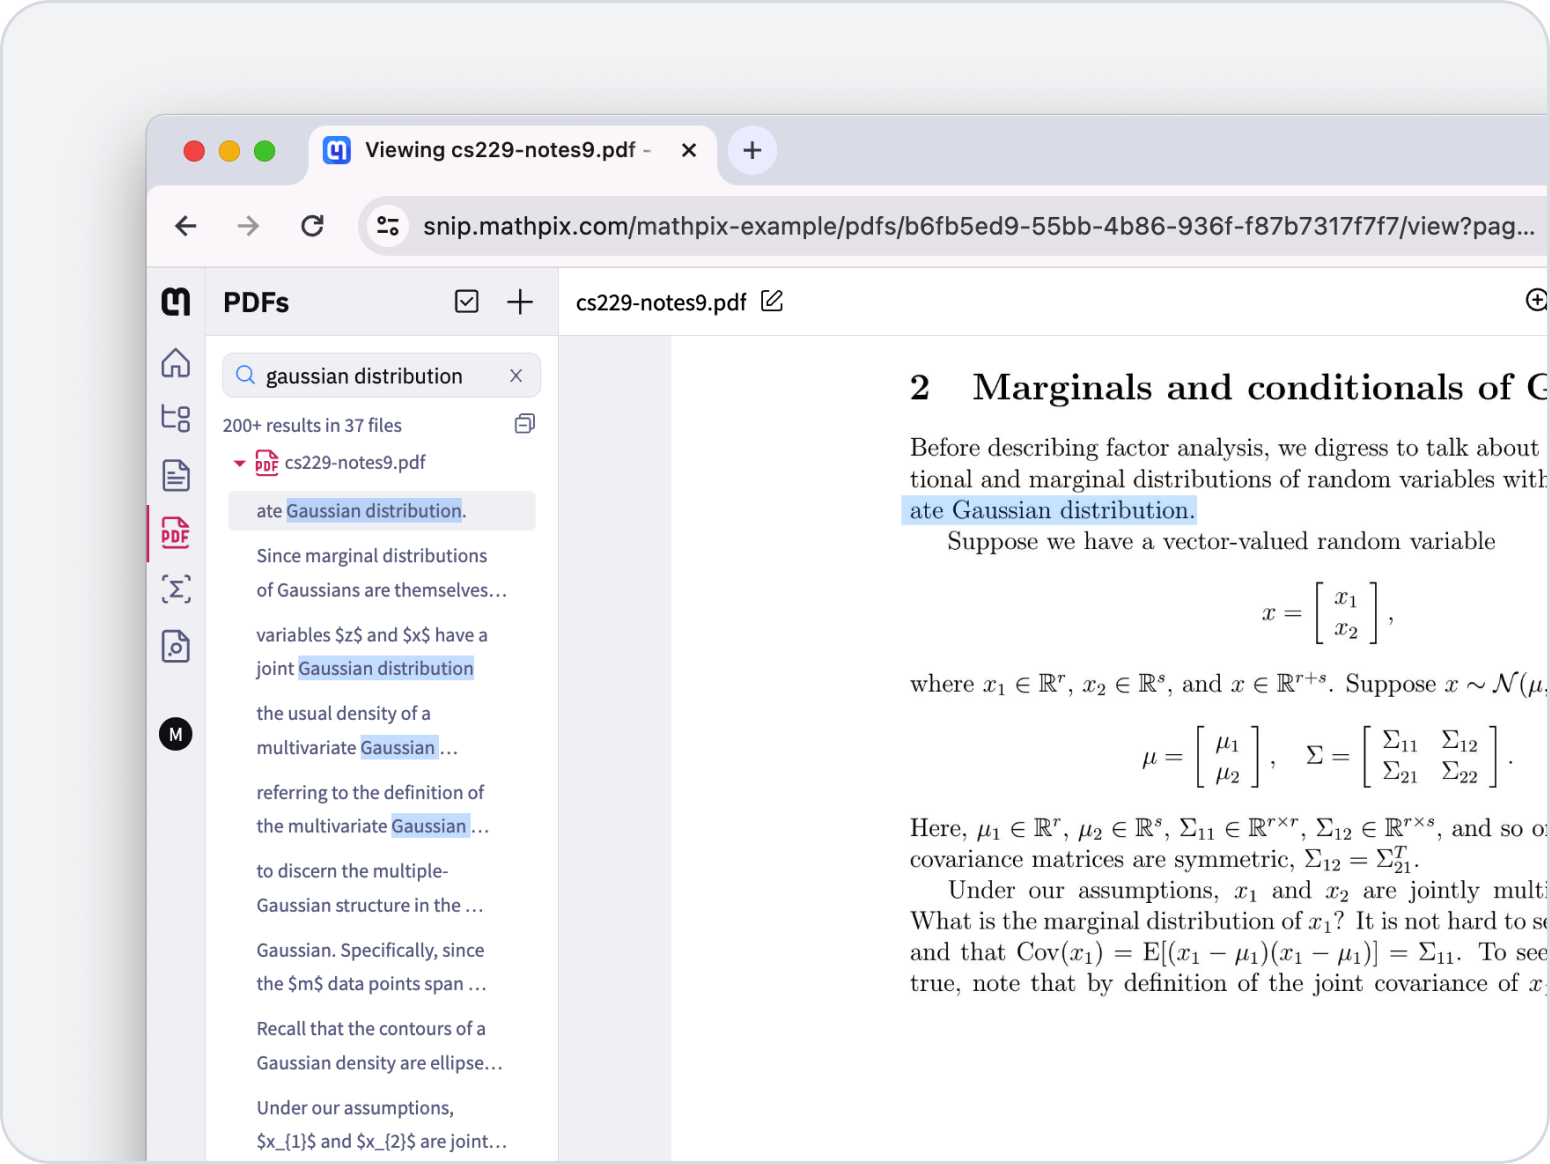Viewport: 1550px width, 1164px height.
Task: Add a new PDF with plus icon
Action: pyautogui.click(x=520, y=301)
